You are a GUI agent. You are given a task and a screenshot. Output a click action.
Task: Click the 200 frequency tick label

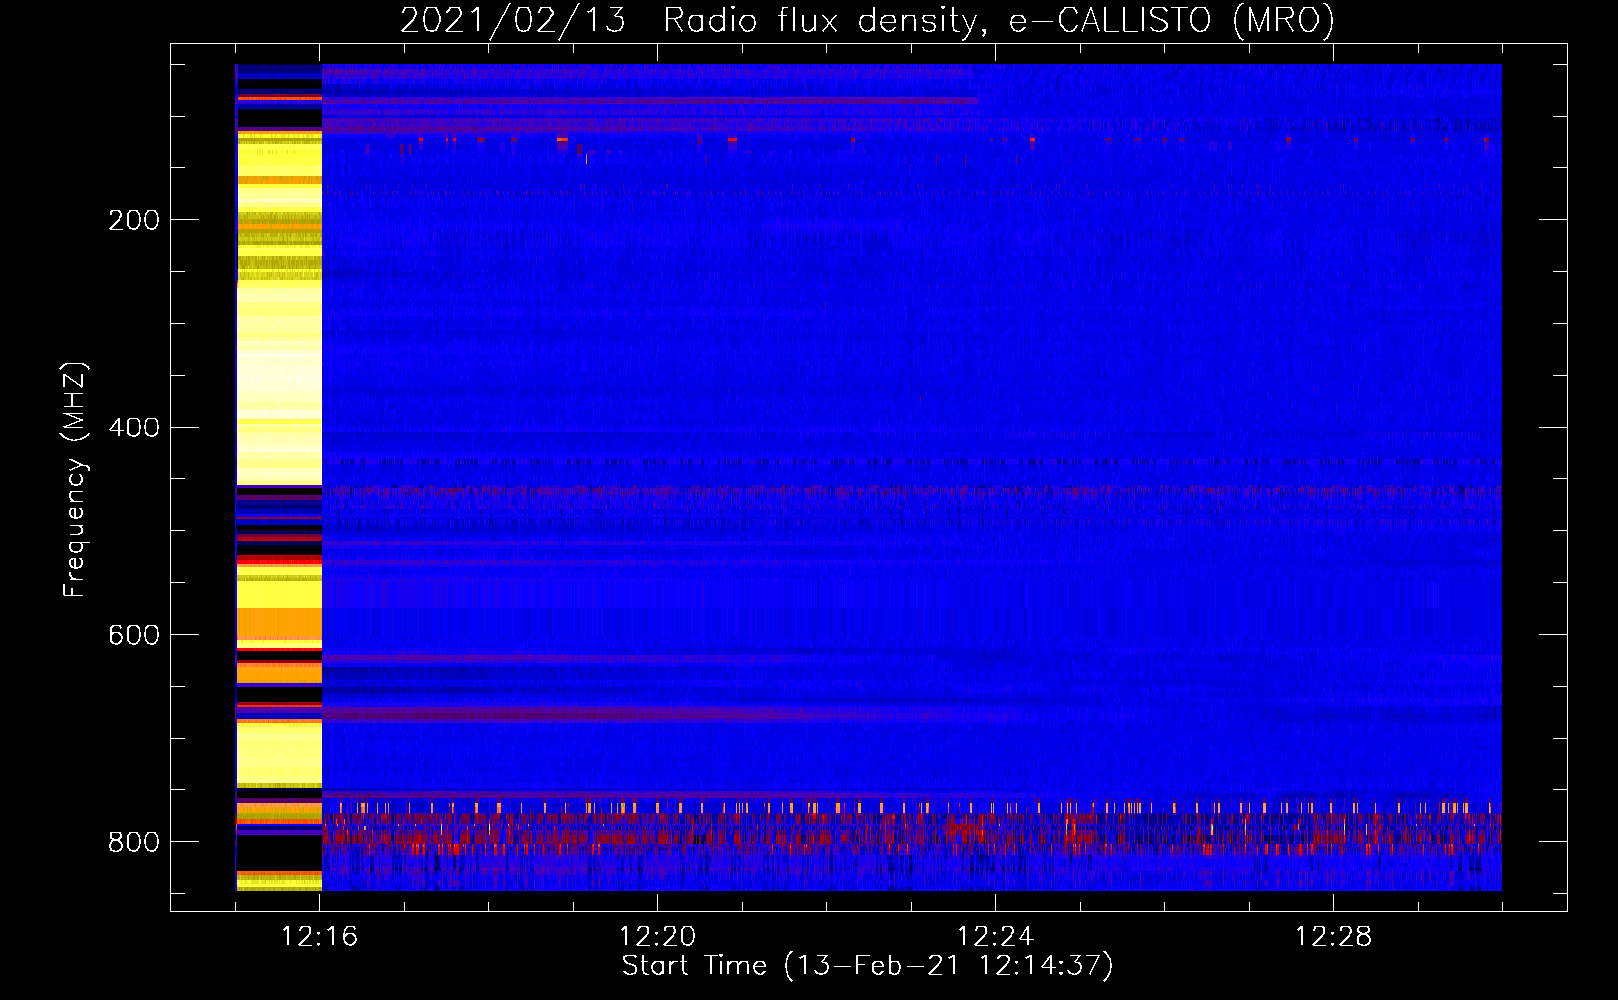[x=134, y=220]
